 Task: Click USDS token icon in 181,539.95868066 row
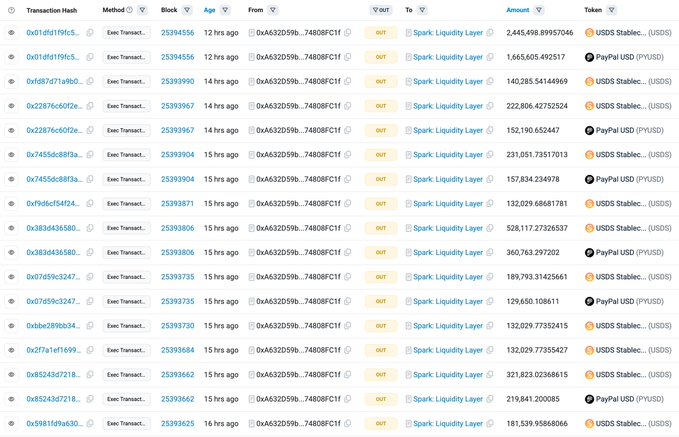pos(589,424)
